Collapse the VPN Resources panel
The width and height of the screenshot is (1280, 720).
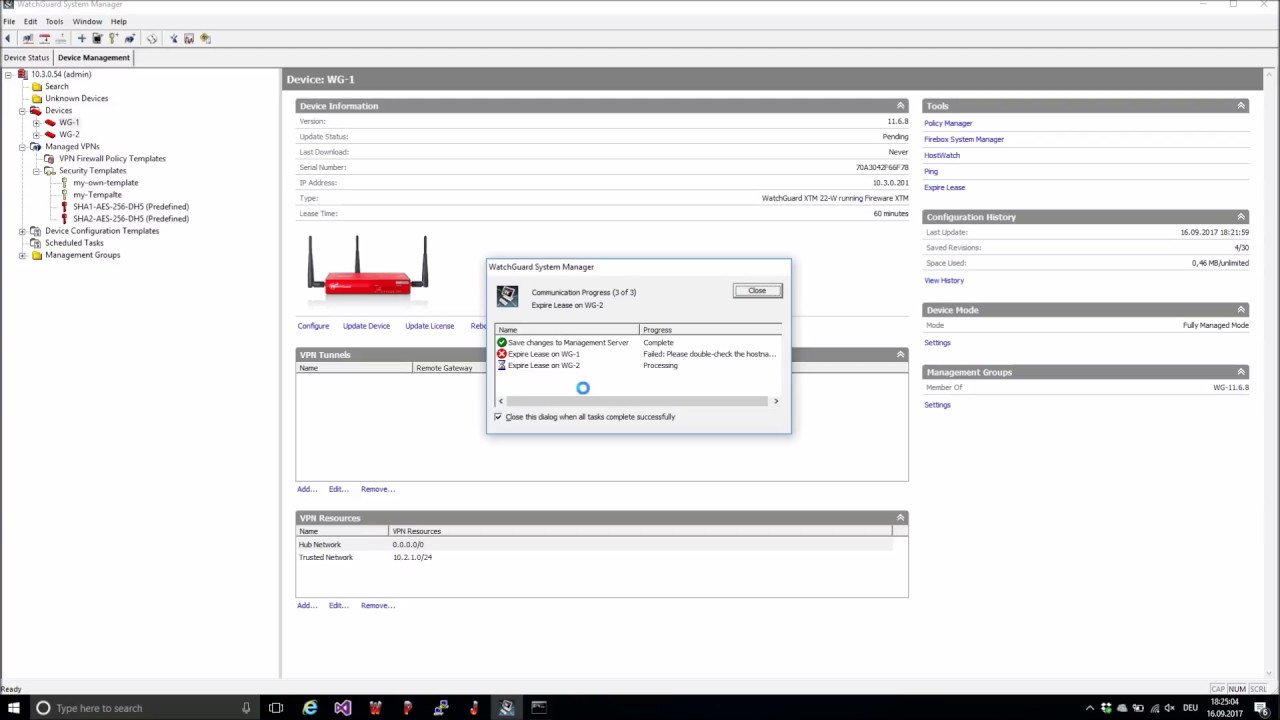pyautogui.click(x=900, y=517)
